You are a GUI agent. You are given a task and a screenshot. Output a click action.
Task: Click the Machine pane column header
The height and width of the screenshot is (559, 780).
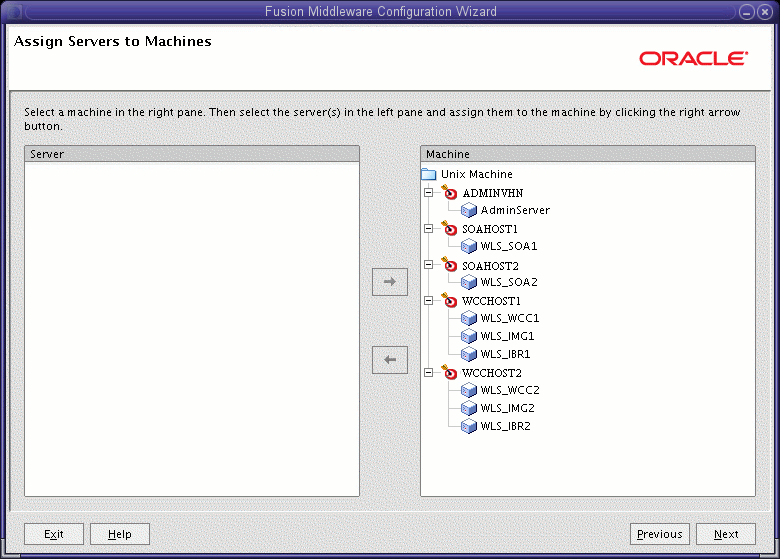pos(588,154)
